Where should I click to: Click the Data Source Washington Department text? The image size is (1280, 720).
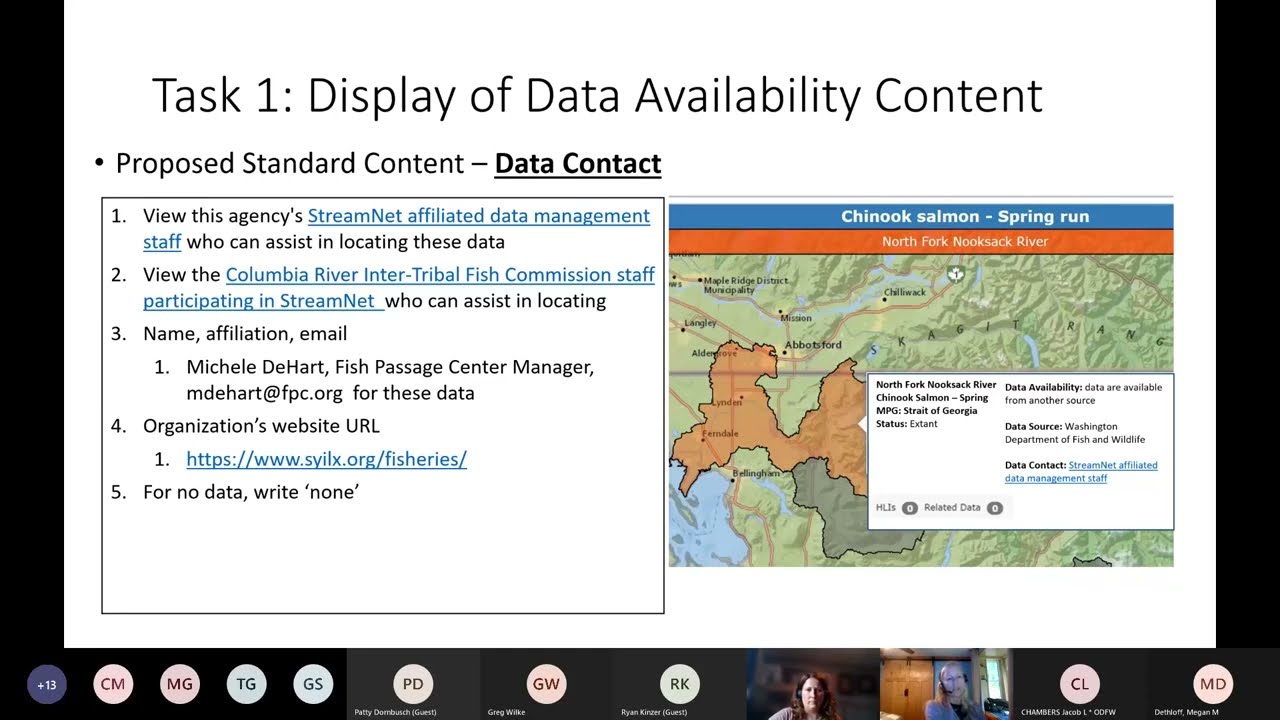1075,433
